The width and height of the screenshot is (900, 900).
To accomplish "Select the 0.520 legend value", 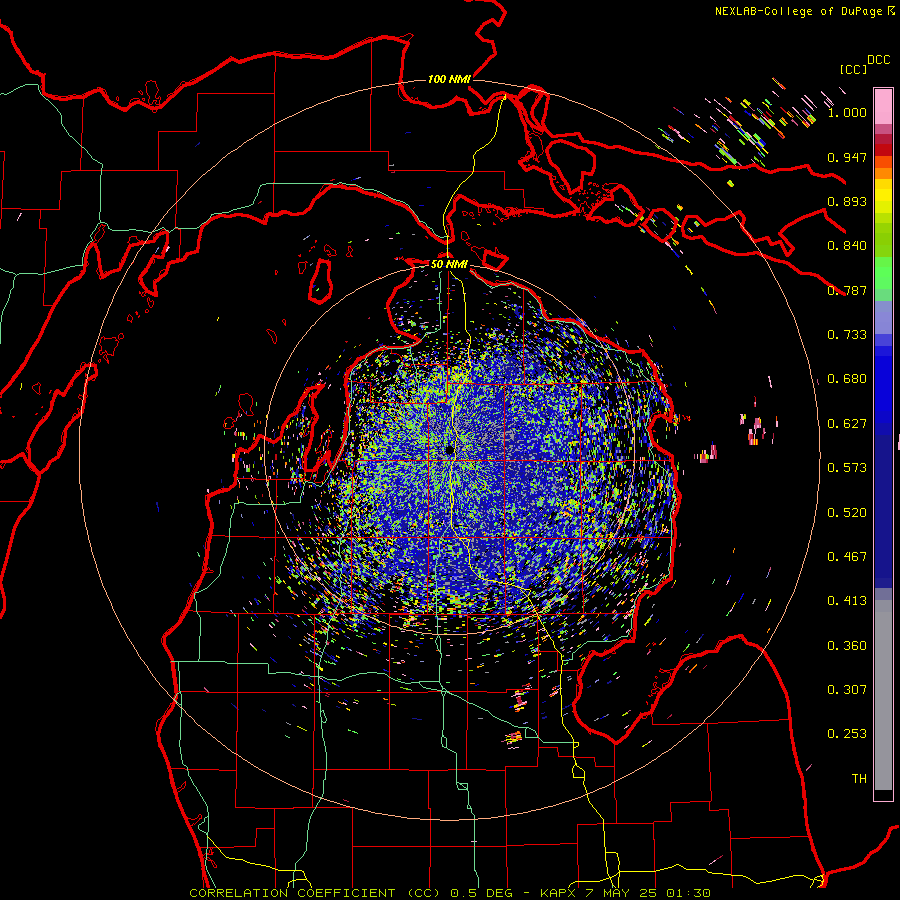I will coord(847,513).
